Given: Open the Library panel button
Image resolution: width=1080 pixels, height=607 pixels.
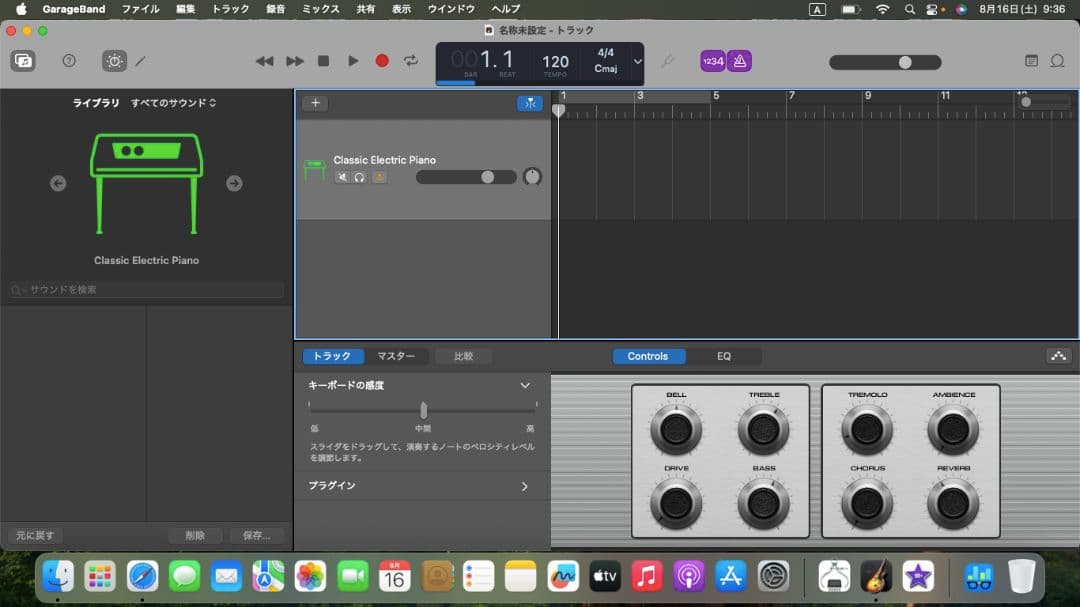Looking at the screenshot, I should point(22,61).
